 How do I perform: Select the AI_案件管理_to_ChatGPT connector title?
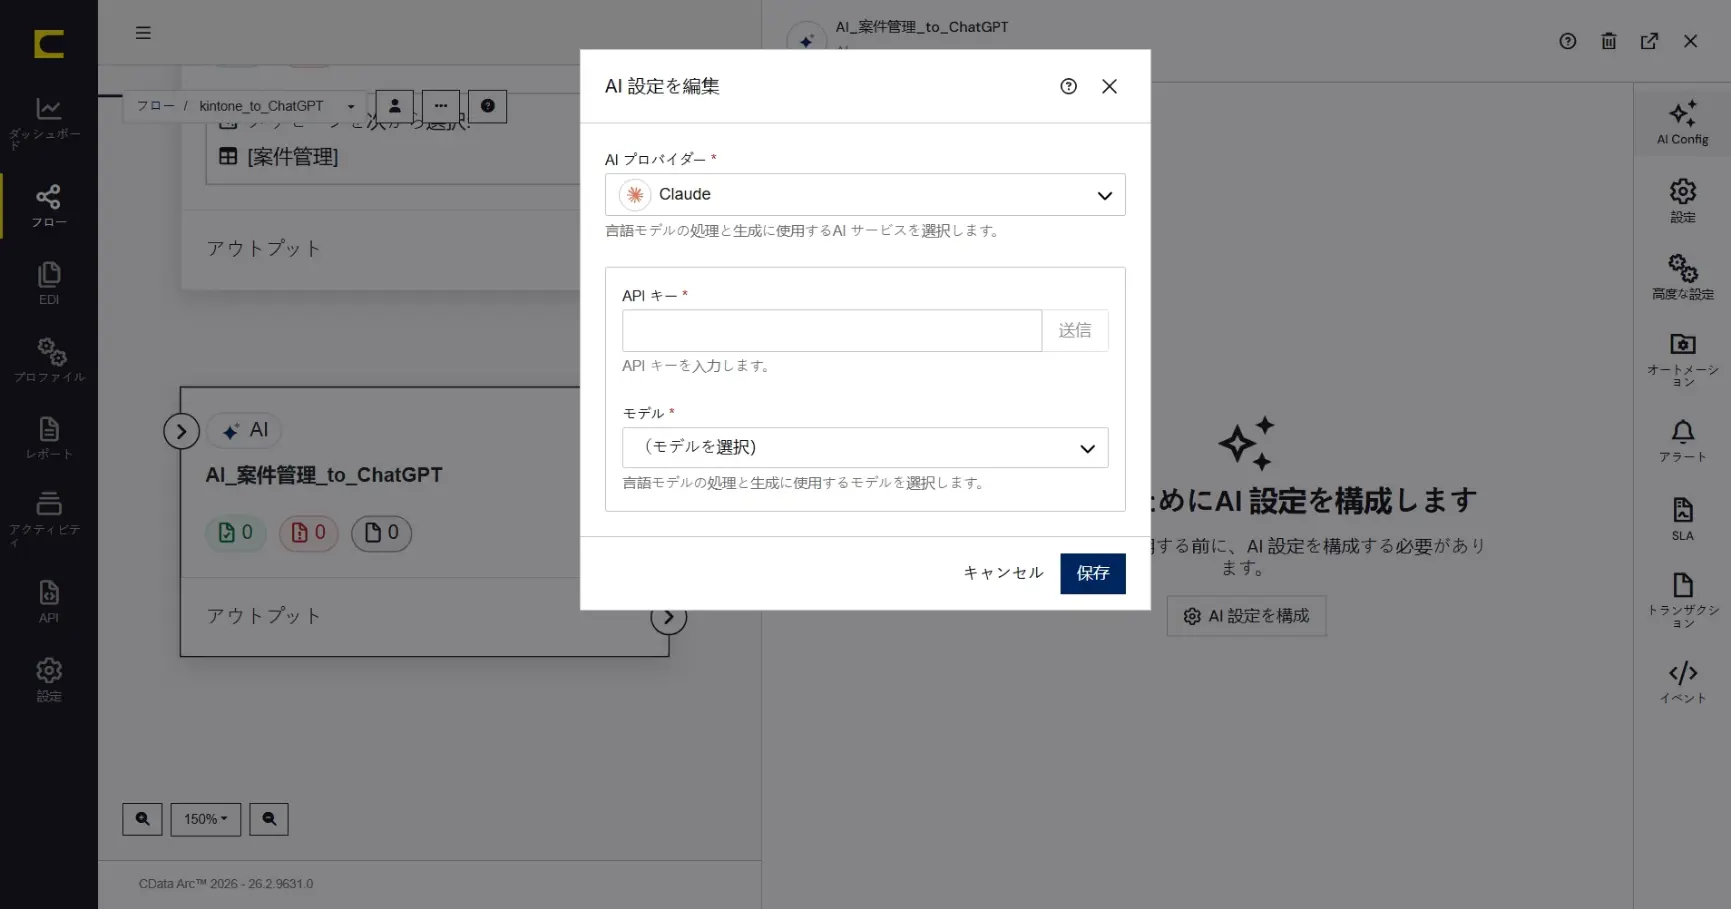point(324,475)
